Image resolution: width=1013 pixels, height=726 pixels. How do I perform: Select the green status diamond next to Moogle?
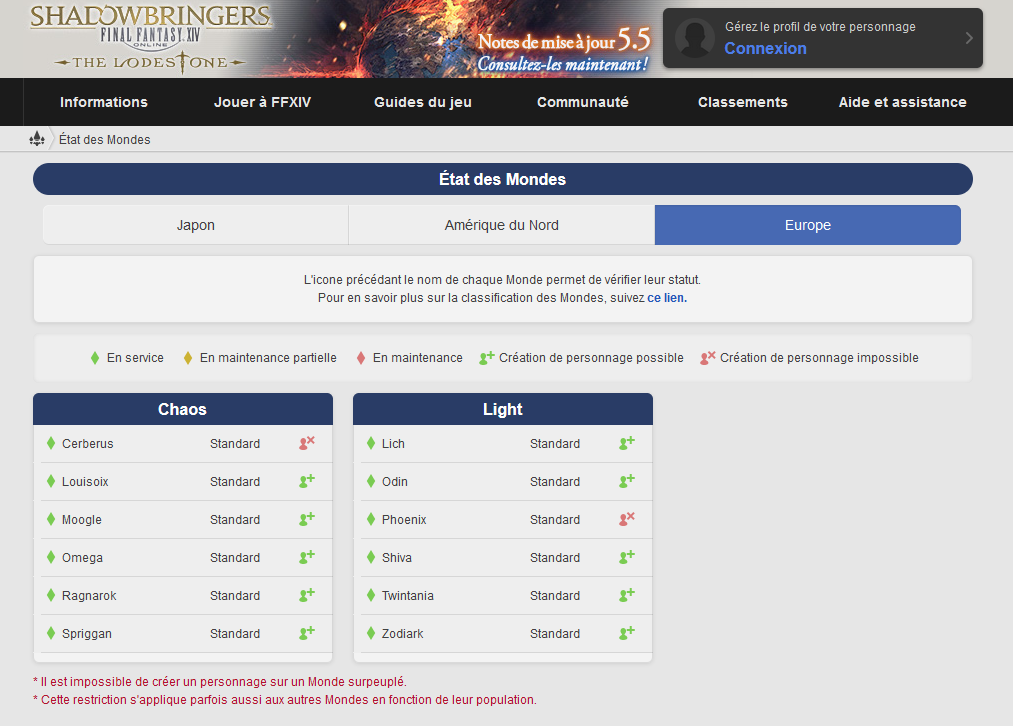49,519
